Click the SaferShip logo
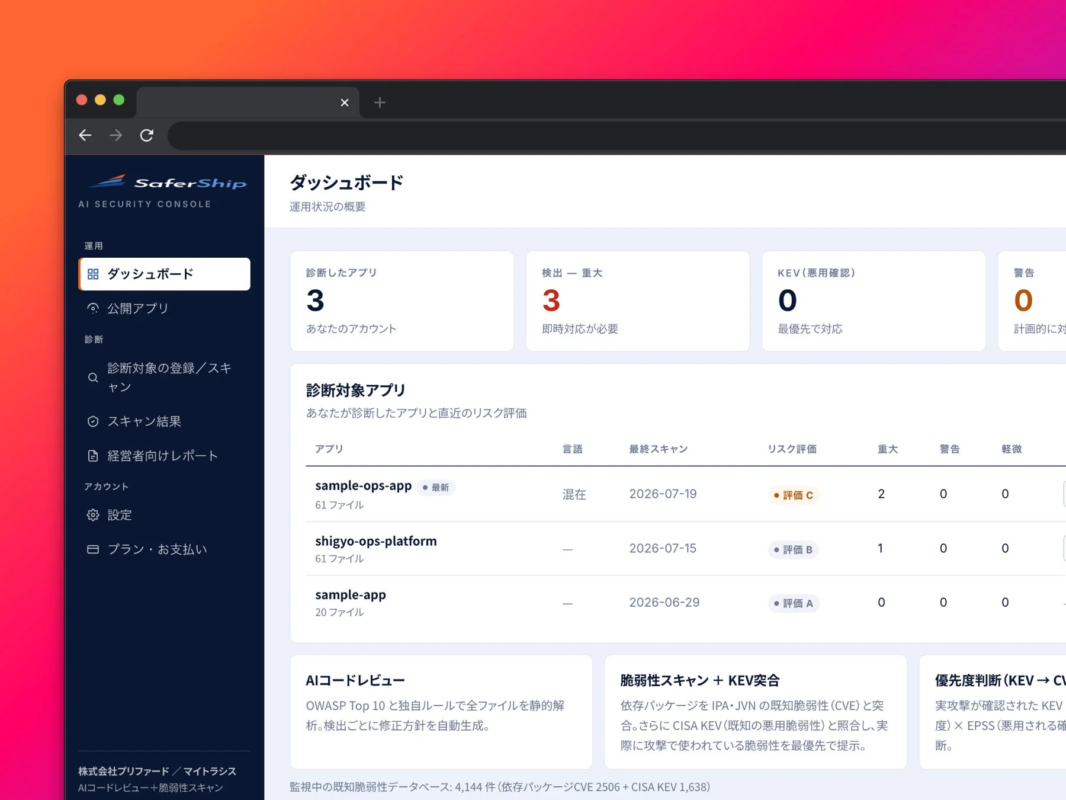 tap(168, 182)
